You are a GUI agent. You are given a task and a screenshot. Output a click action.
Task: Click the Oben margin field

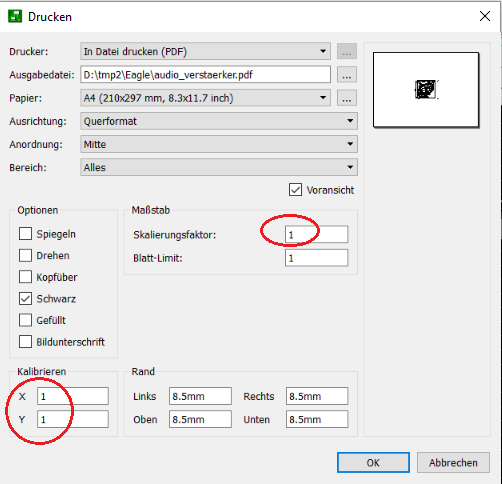[x=200, y=419]
